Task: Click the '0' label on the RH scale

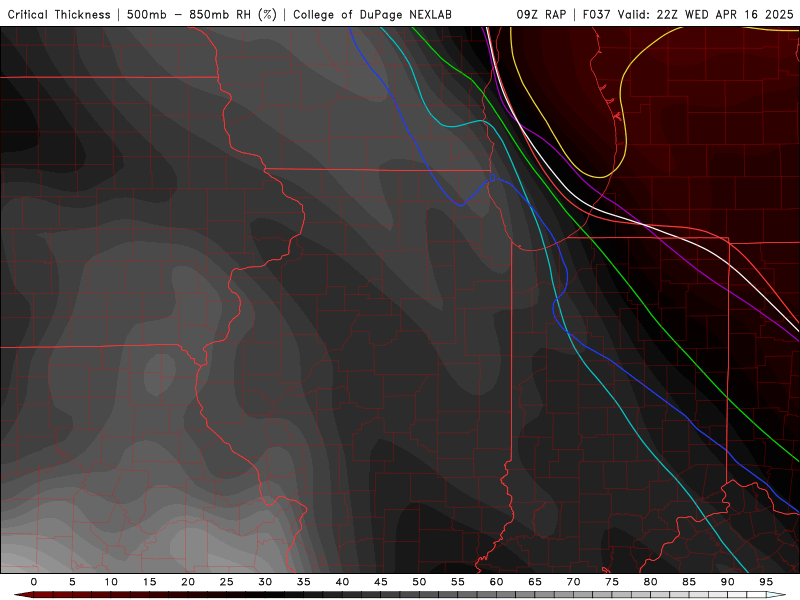Action: (34, 582)
